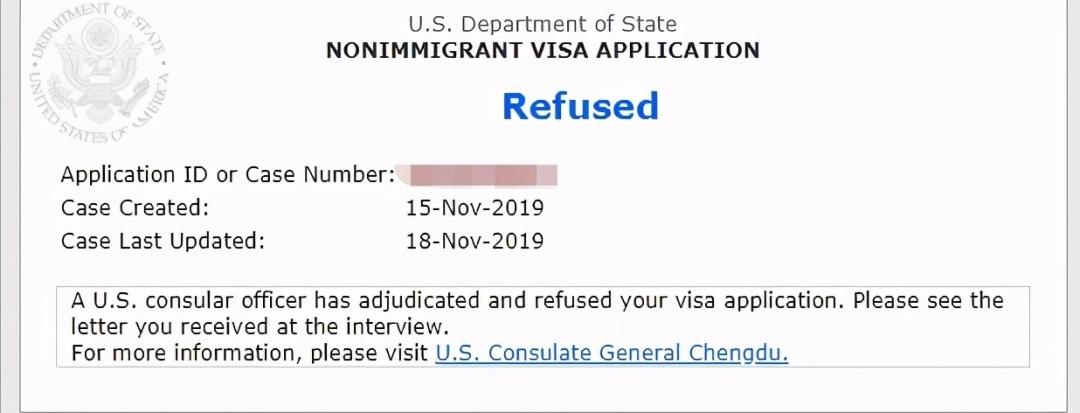Select the redacted case number value
The width and height of the screenshot is (1080, 413).
click(478, 177)
